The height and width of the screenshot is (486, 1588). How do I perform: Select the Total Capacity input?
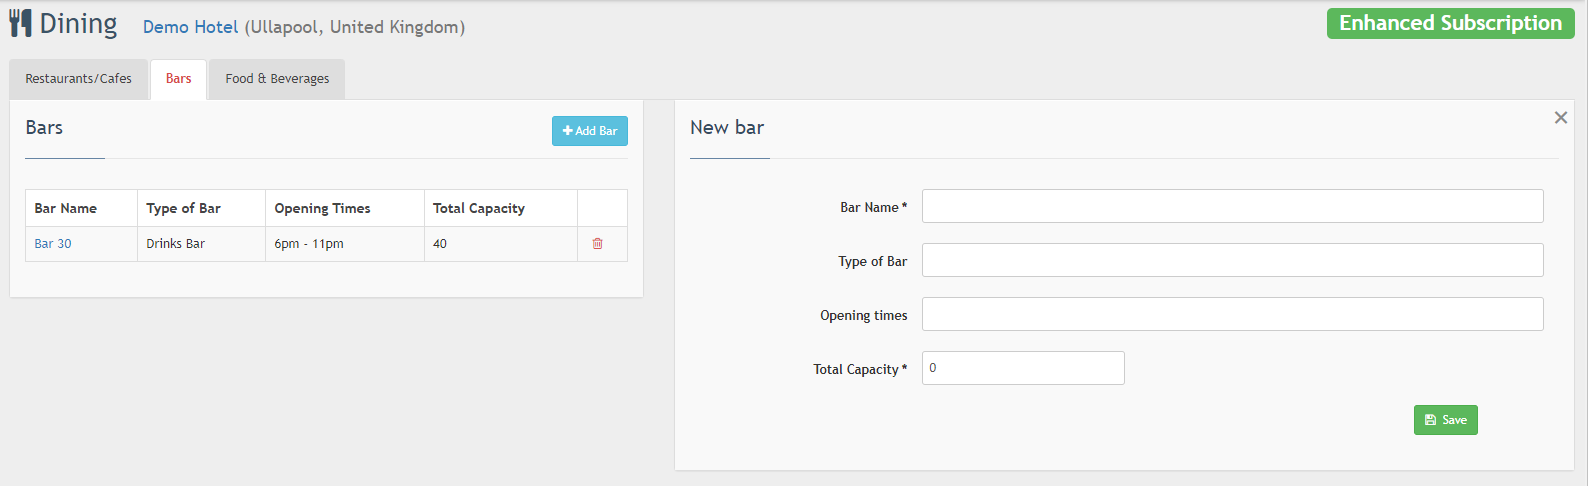pyautogui.click(x=1023, y=368)
